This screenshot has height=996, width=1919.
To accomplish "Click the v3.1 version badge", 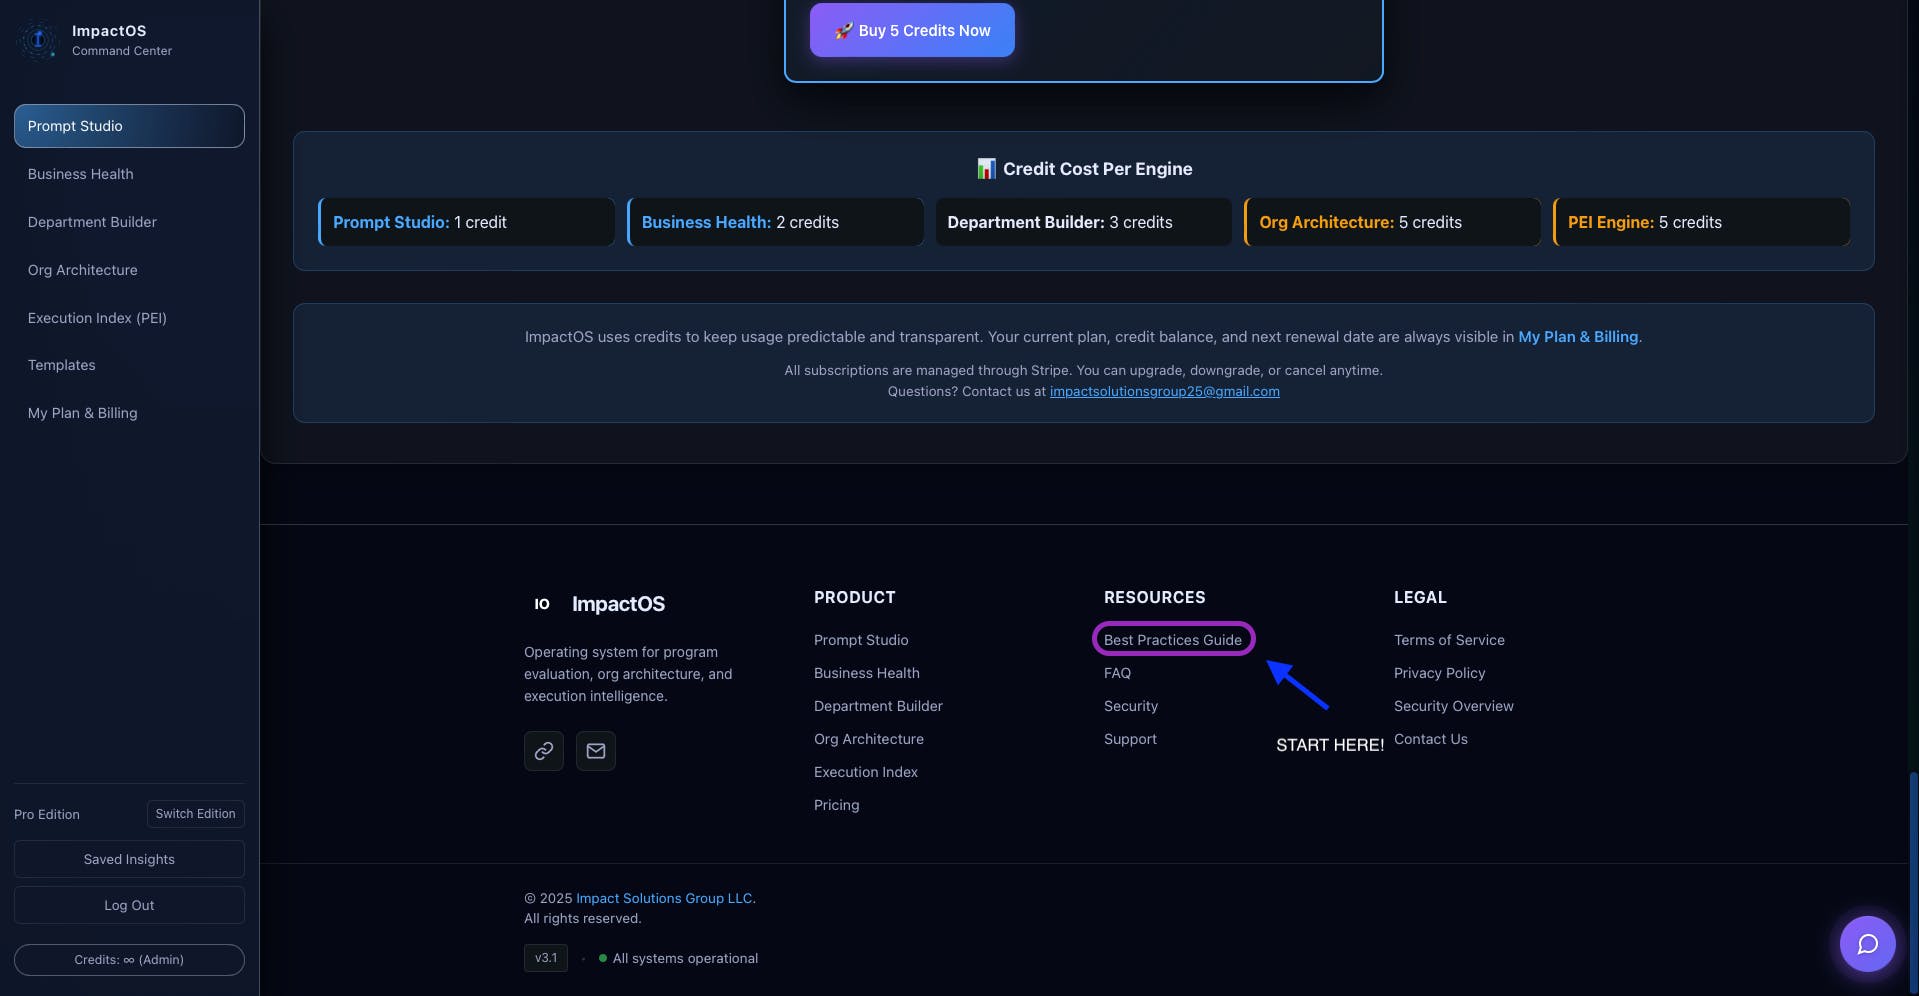I will [x=546, y=958].
